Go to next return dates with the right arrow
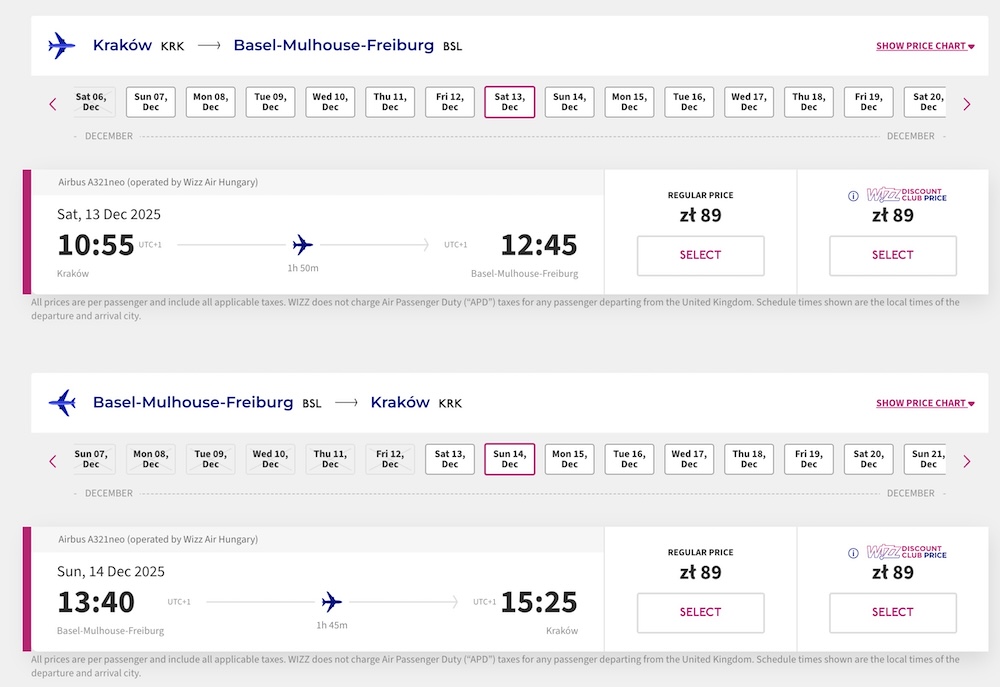The width and height of the screenshot is (1000, 687). (x=967, y=461)
